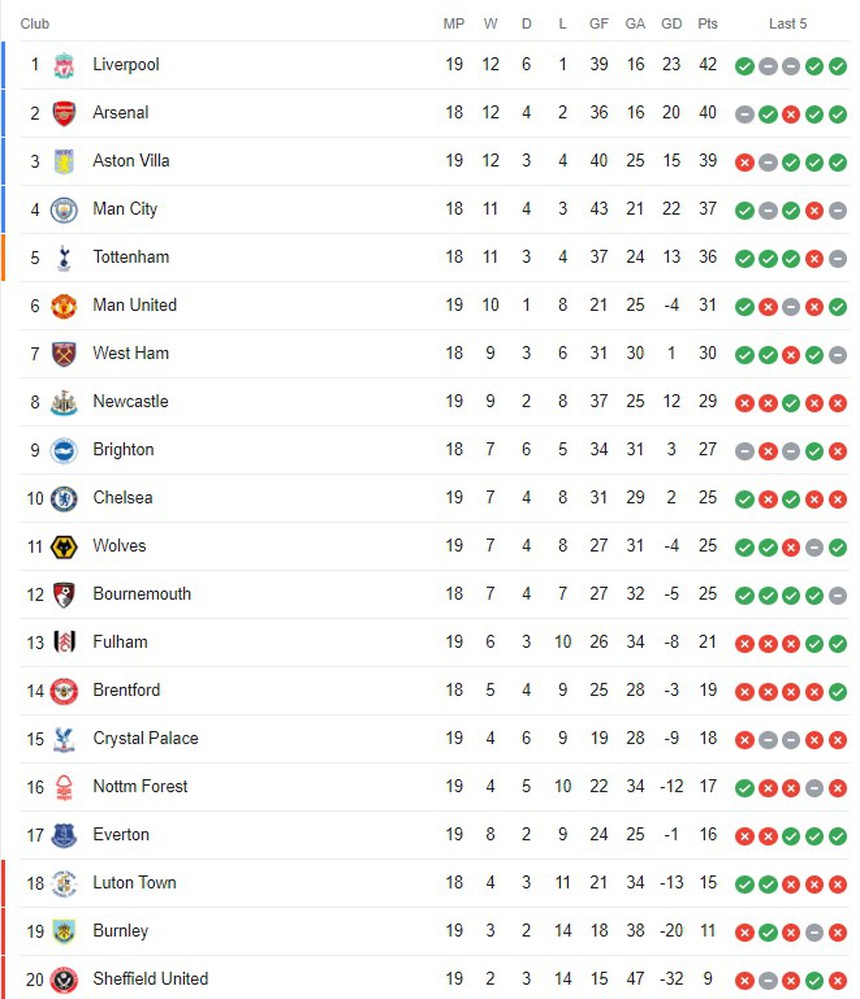Click Everton's row in the table
Image resolution: width=860 pixels, height=999 pixels.
[x=400, y=835]
